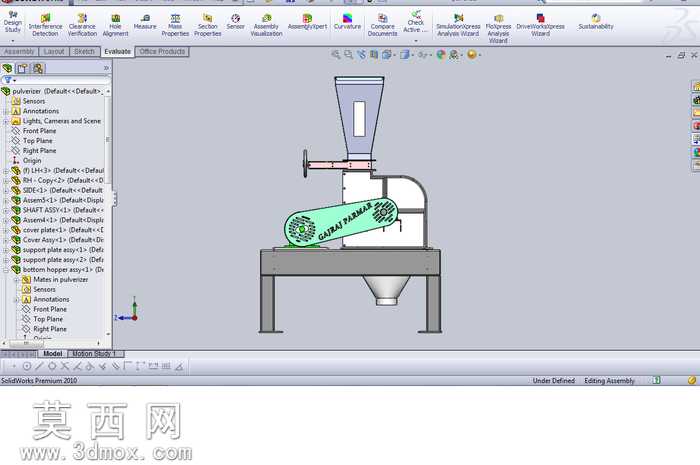Expand the SHAFT ASSY<1> component

(x=6, y=210)
